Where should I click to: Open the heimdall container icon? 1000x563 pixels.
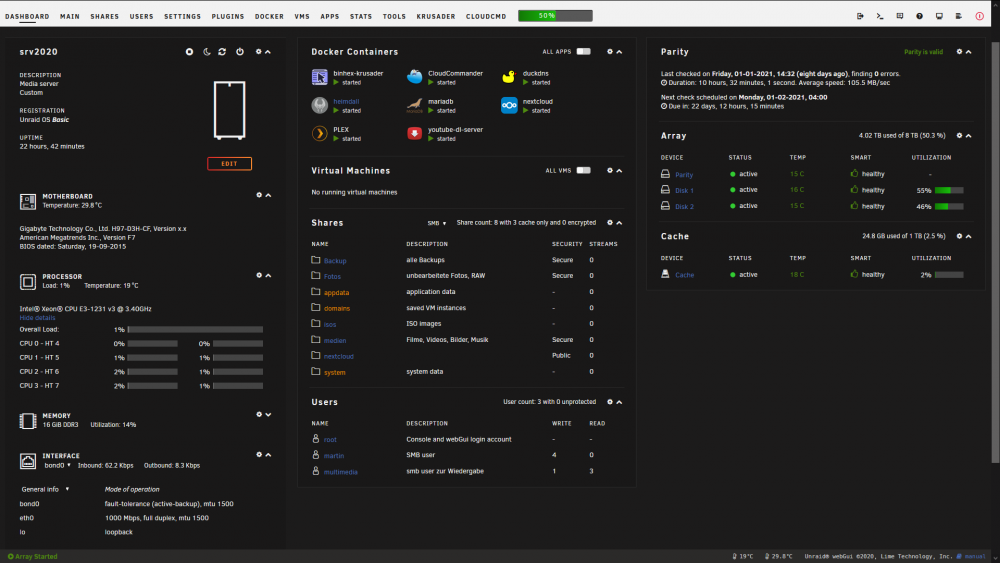(x=320, y=105)
